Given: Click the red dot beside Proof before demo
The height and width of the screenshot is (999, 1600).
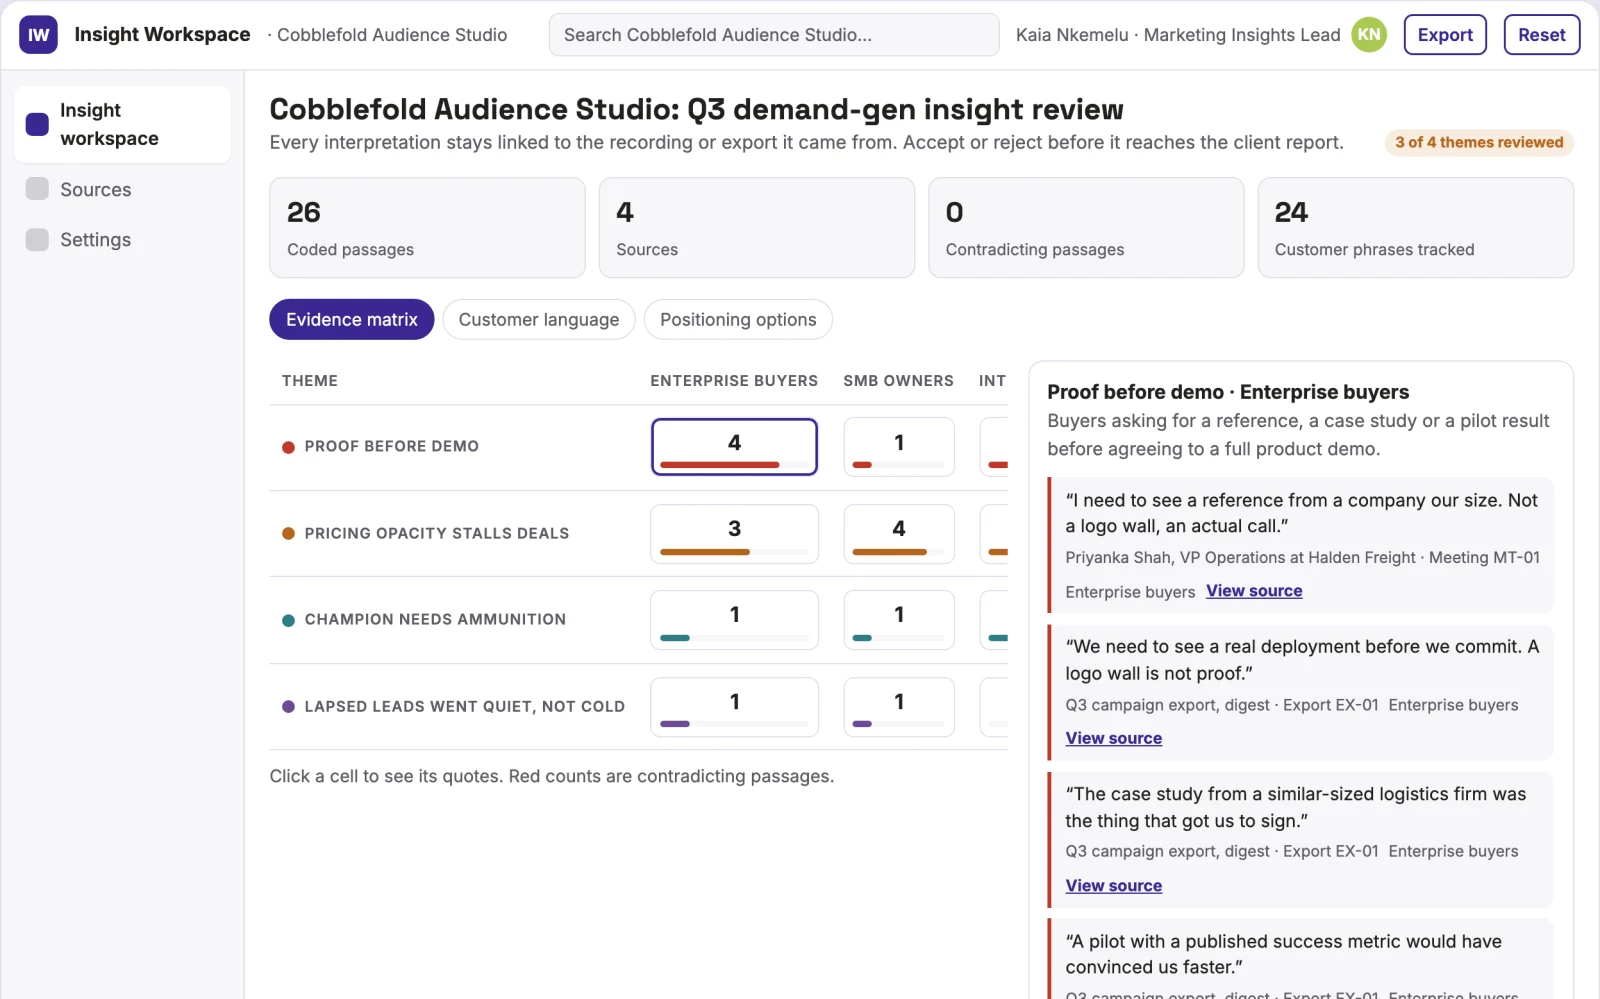Looking at the screenshot, I should point(288,447).
